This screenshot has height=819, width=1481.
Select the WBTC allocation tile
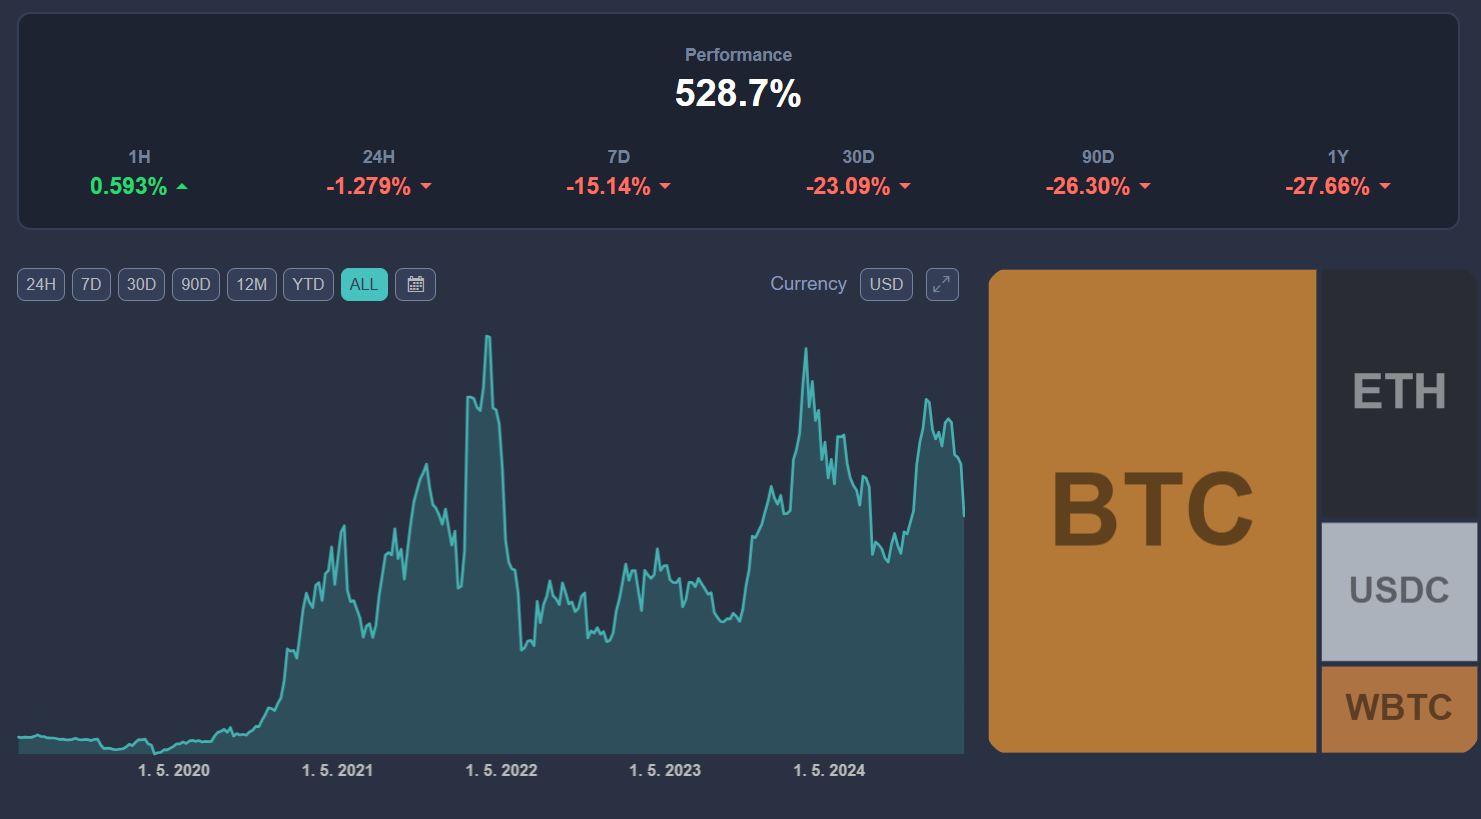[x=1399, y=708]
